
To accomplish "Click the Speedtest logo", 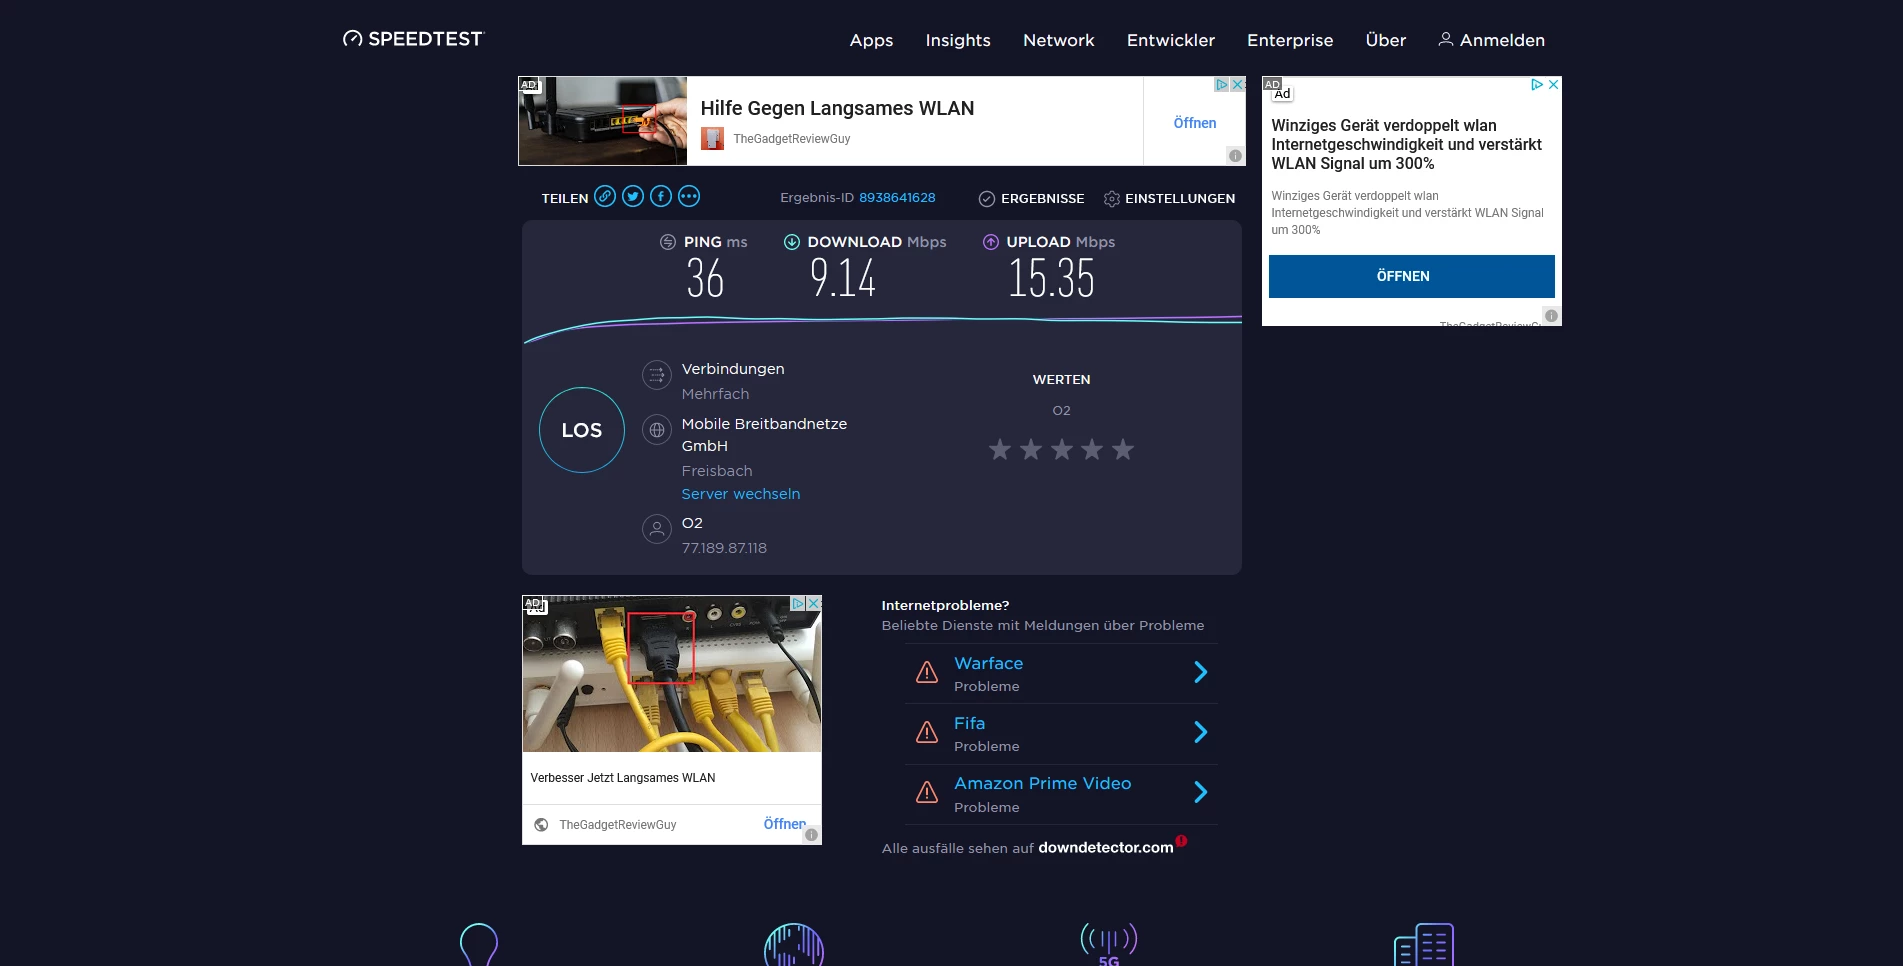I will 413,39.
